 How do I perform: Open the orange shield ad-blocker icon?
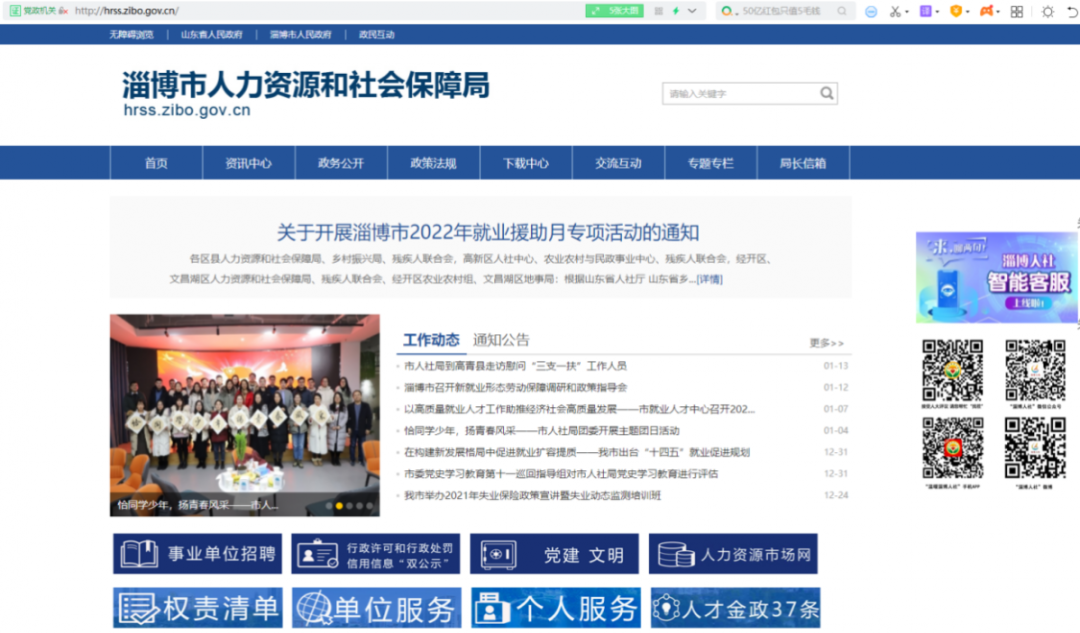tap(957, 10)
